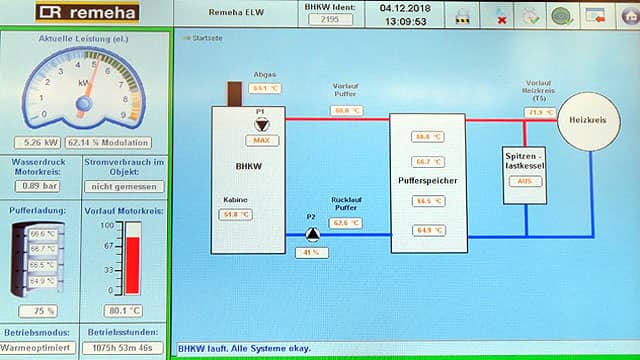This screenshot has height=360, width=640.
Task: Click the Abgas temperature value
Action: click(265, 89)
